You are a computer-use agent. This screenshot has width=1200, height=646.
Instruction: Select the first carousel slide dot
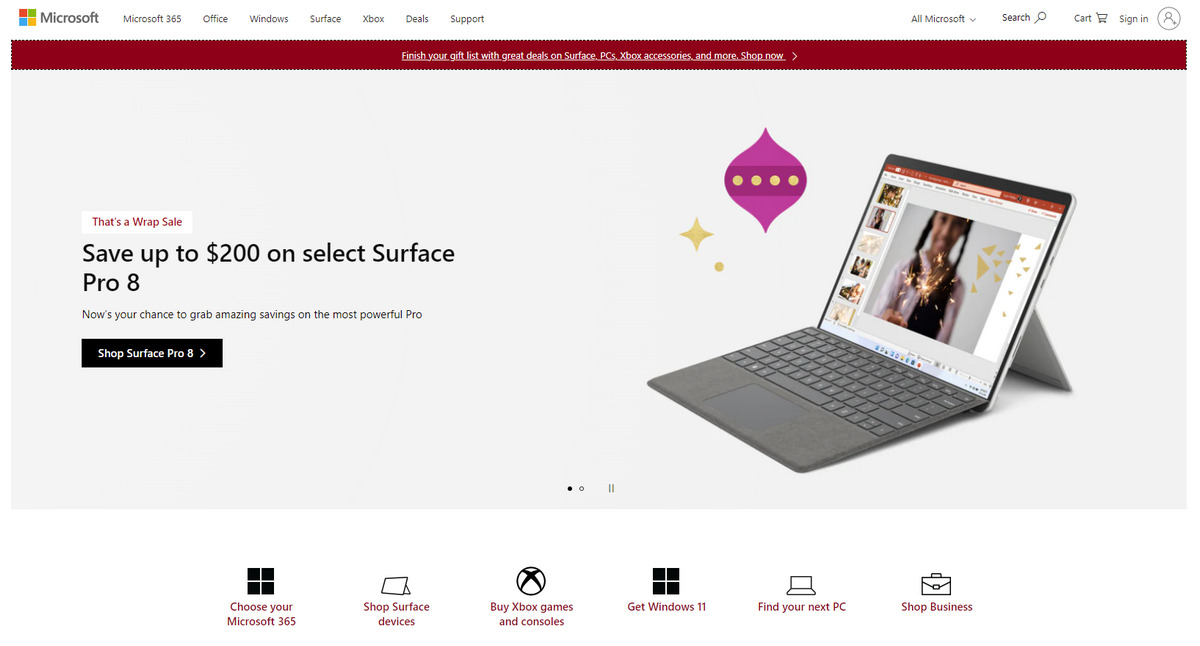click(x=570, y=489)
